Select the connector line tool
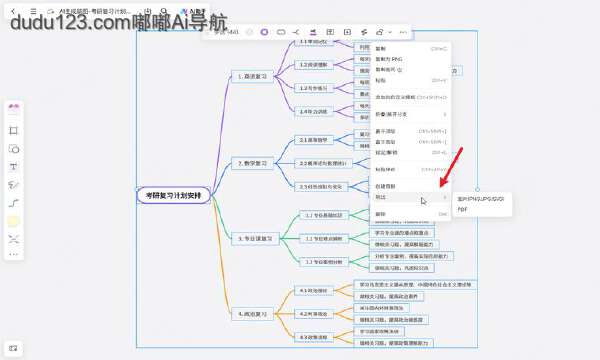Image resolution: width=600 pixels, height=360 pixels. (x=13, y=203)
